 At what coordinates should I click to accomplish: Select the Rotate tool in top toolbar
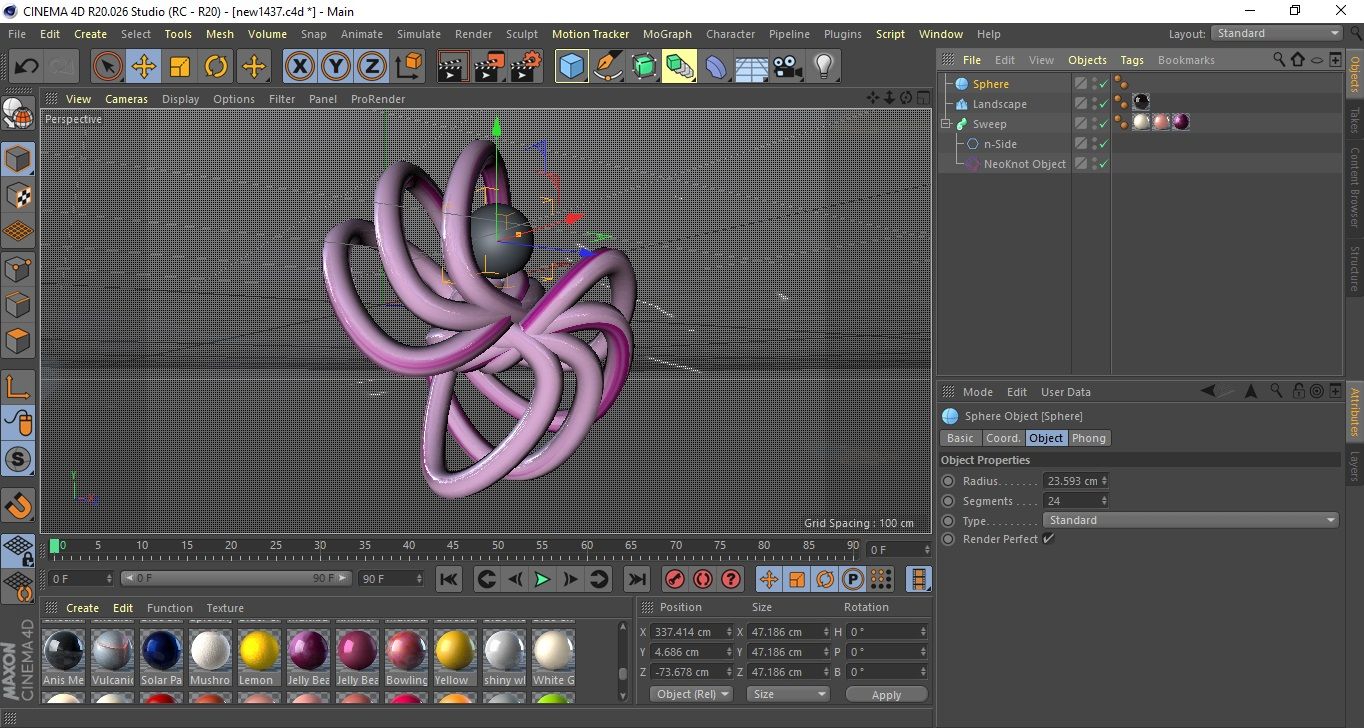(216, 67)
